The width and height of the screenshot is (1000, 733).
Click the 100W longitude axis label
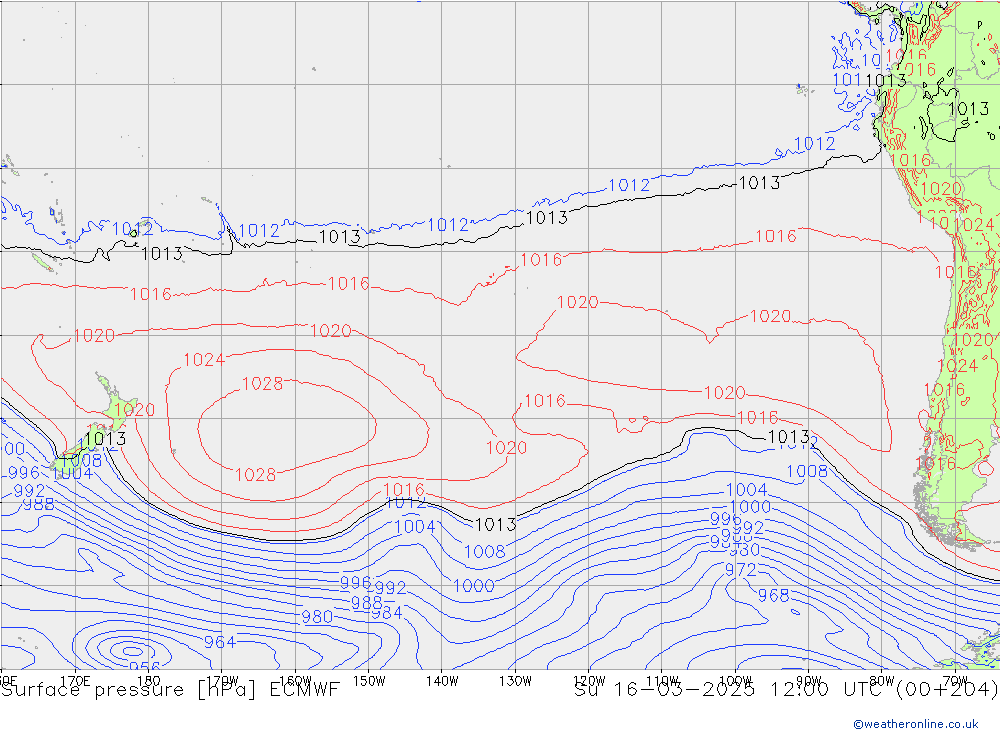(735, 681)
